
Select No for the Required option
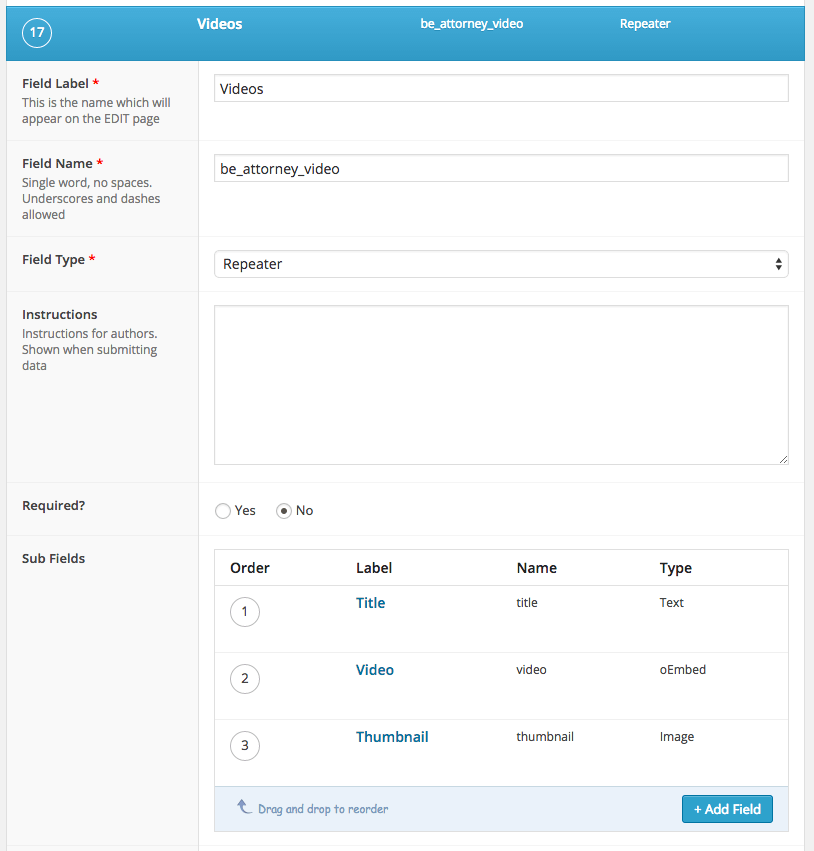284,511
